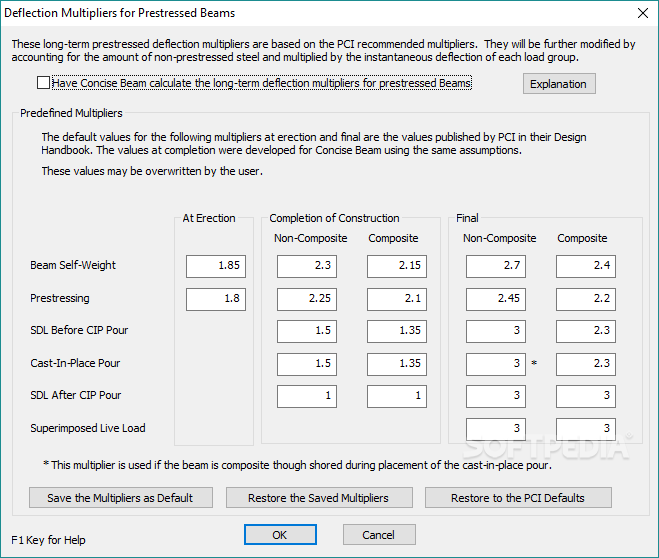Click the 'SDL Before CIP Pour' label

pos(79,330)
